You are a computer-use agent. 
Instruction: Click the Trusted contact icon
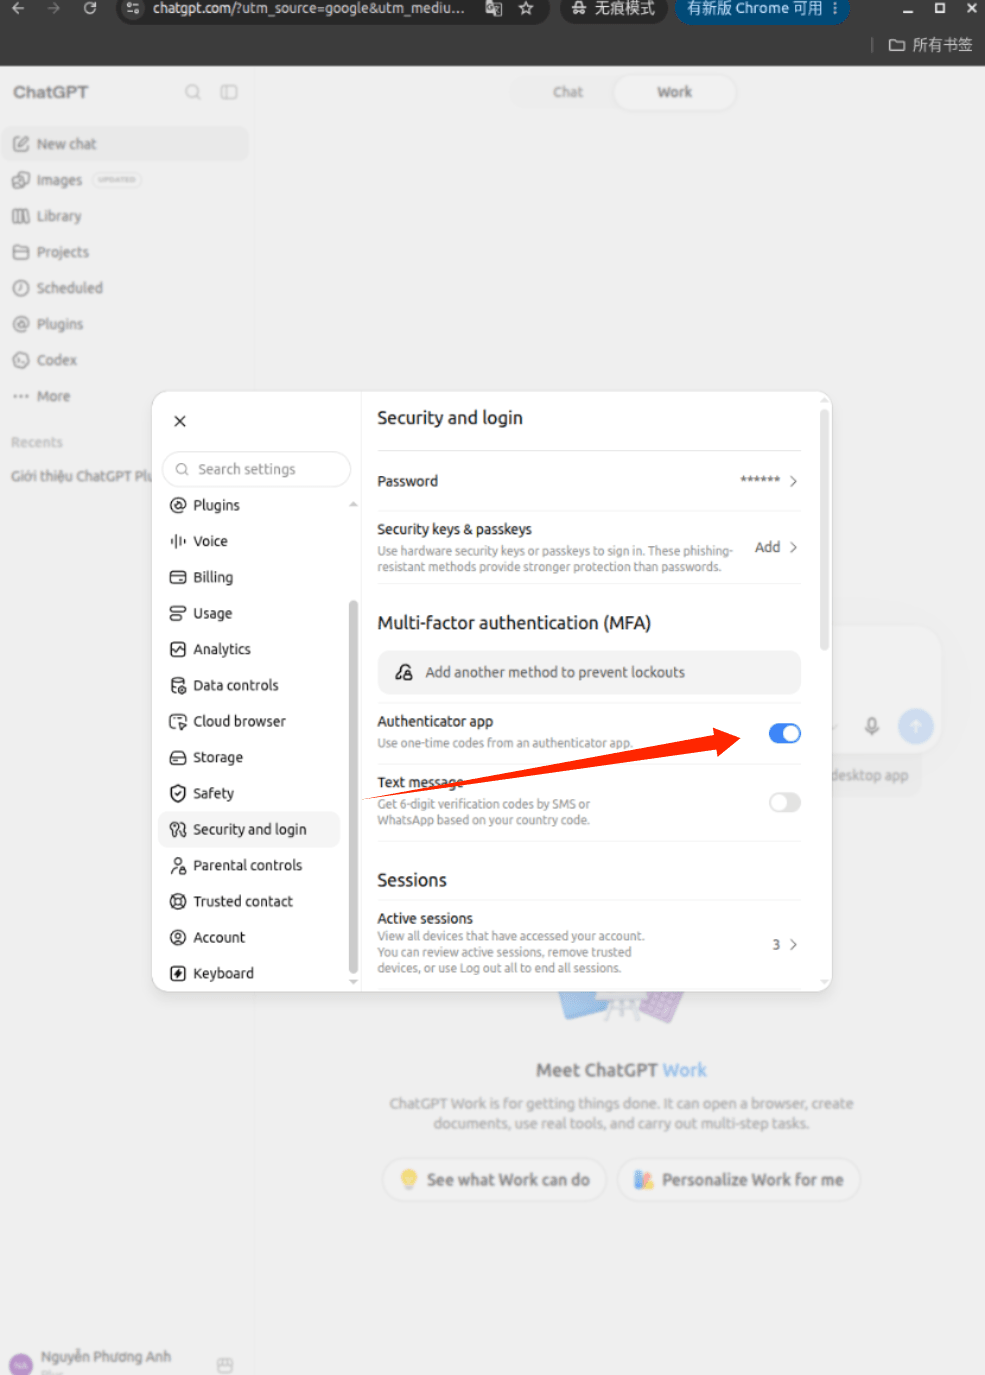(x=178, y=901)
